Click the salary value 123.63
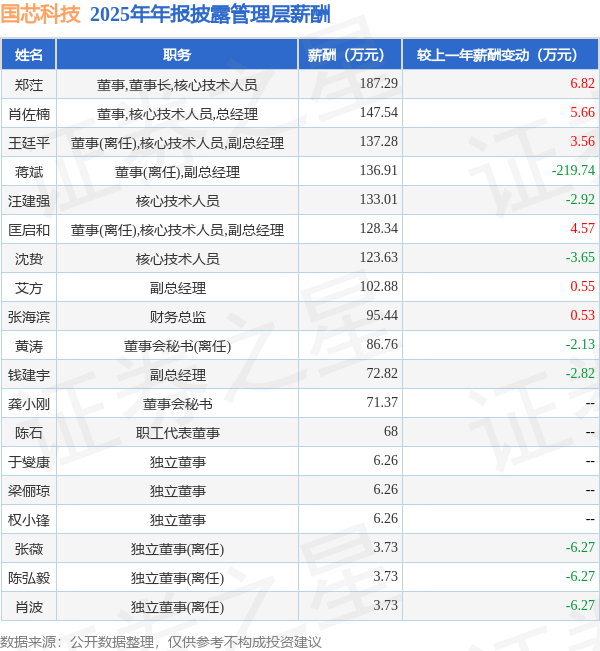The width and height of the screenshot is (600, 651). pos(379,258)
